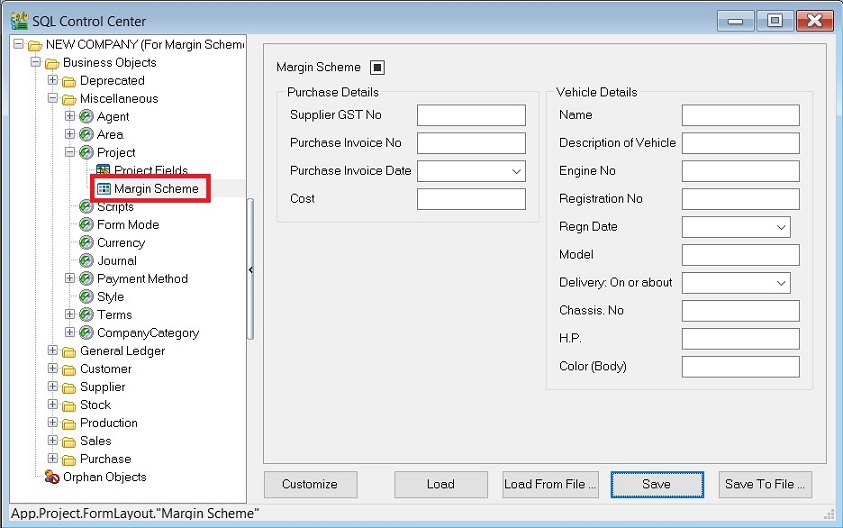Open Delivery: On or about dropdown
This screenshot has height=528, width=843.
point(781,283)
